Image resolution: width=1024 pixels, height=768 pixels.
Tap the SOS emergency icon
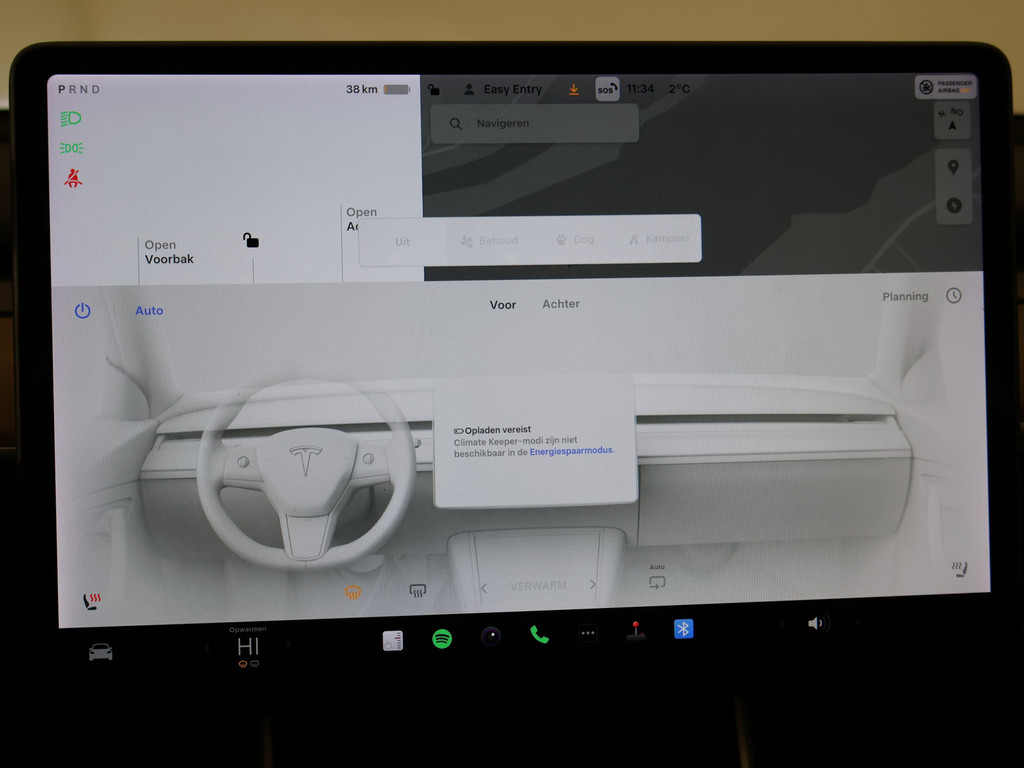pos(606,89)
